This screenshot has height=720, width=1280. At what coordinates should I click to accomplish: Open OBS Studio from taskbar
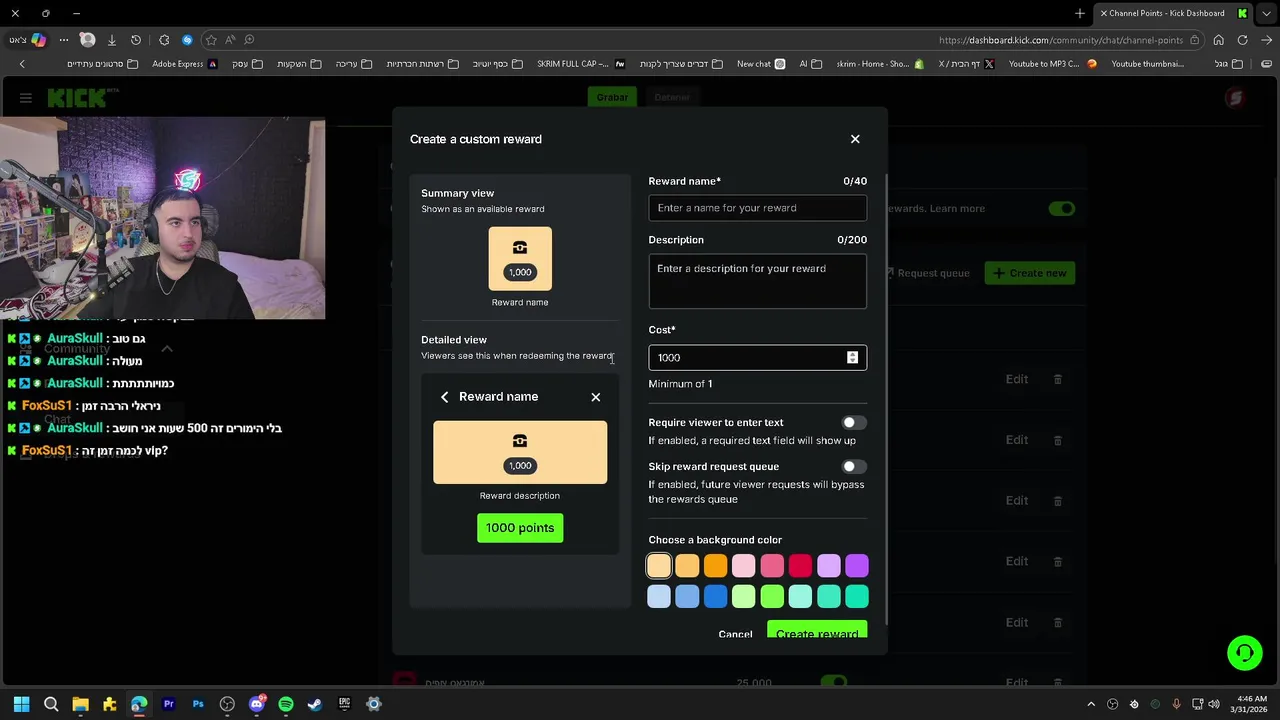227,704
